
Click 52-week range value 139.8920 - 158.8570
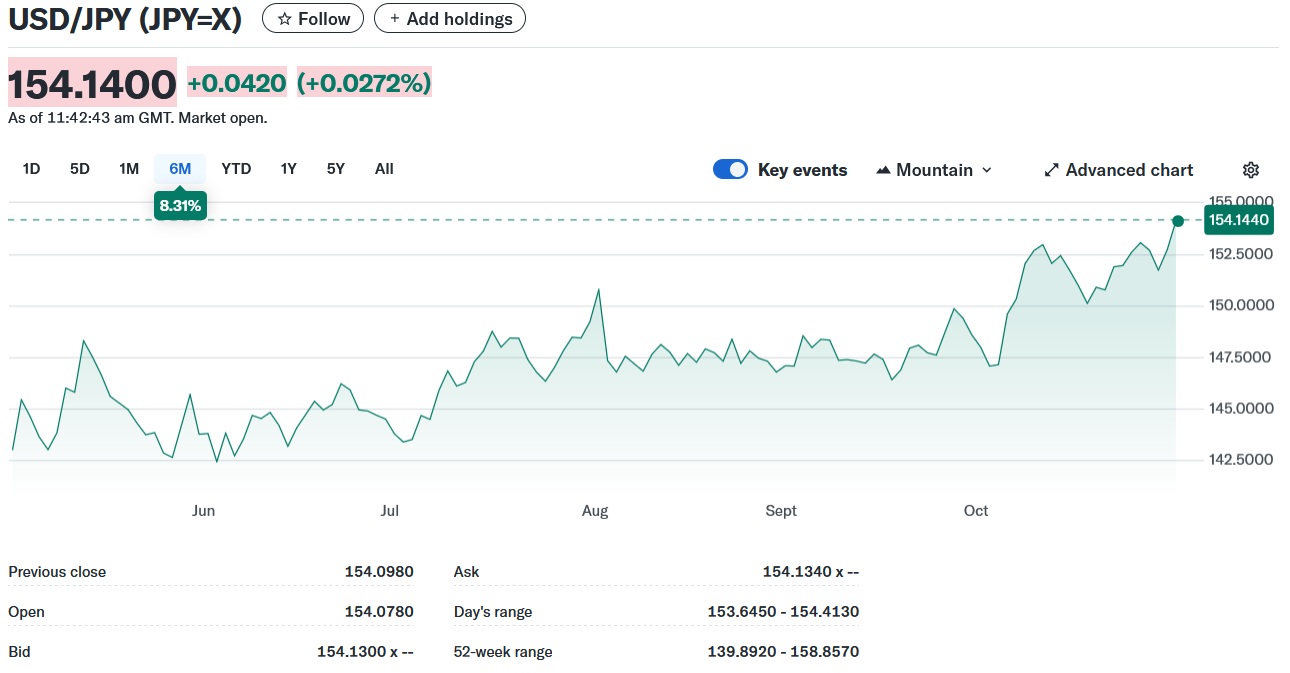pos(783,652)
